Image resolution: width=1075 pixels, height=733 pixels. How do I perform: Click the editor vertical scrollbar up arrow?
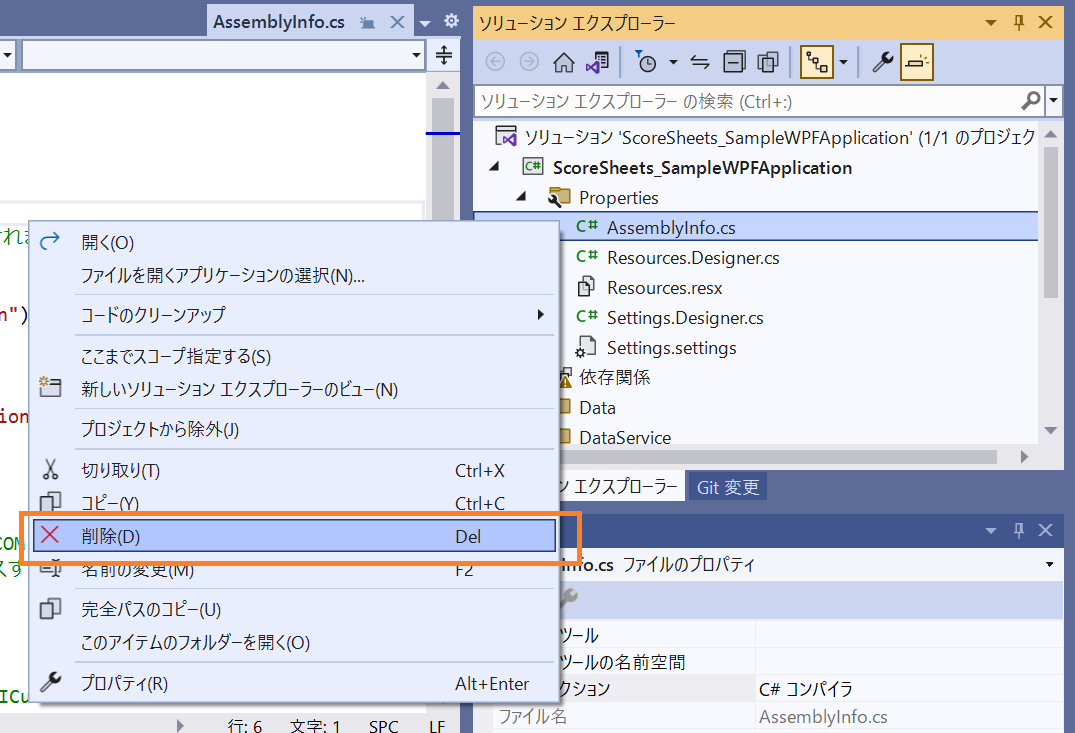[443, 86]
